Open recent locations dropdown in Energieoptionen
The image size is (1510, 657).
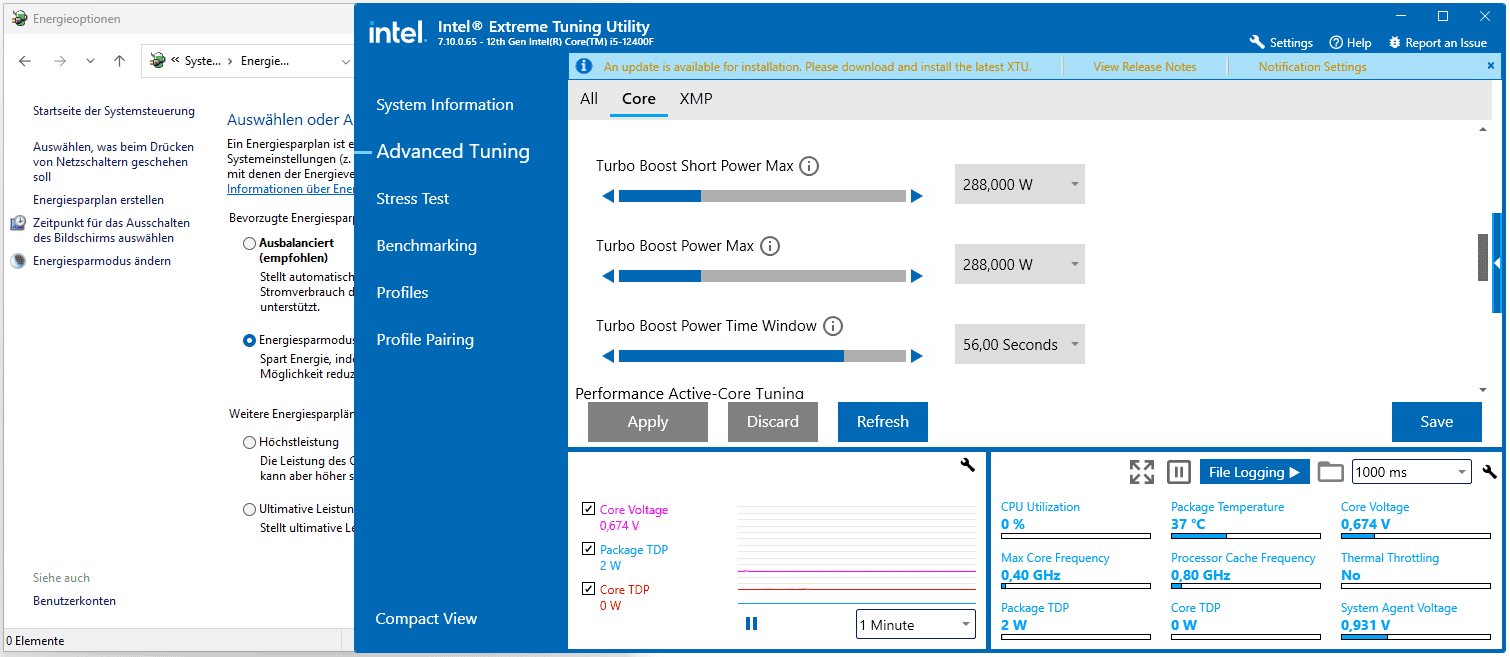click(x=90, y=61)
